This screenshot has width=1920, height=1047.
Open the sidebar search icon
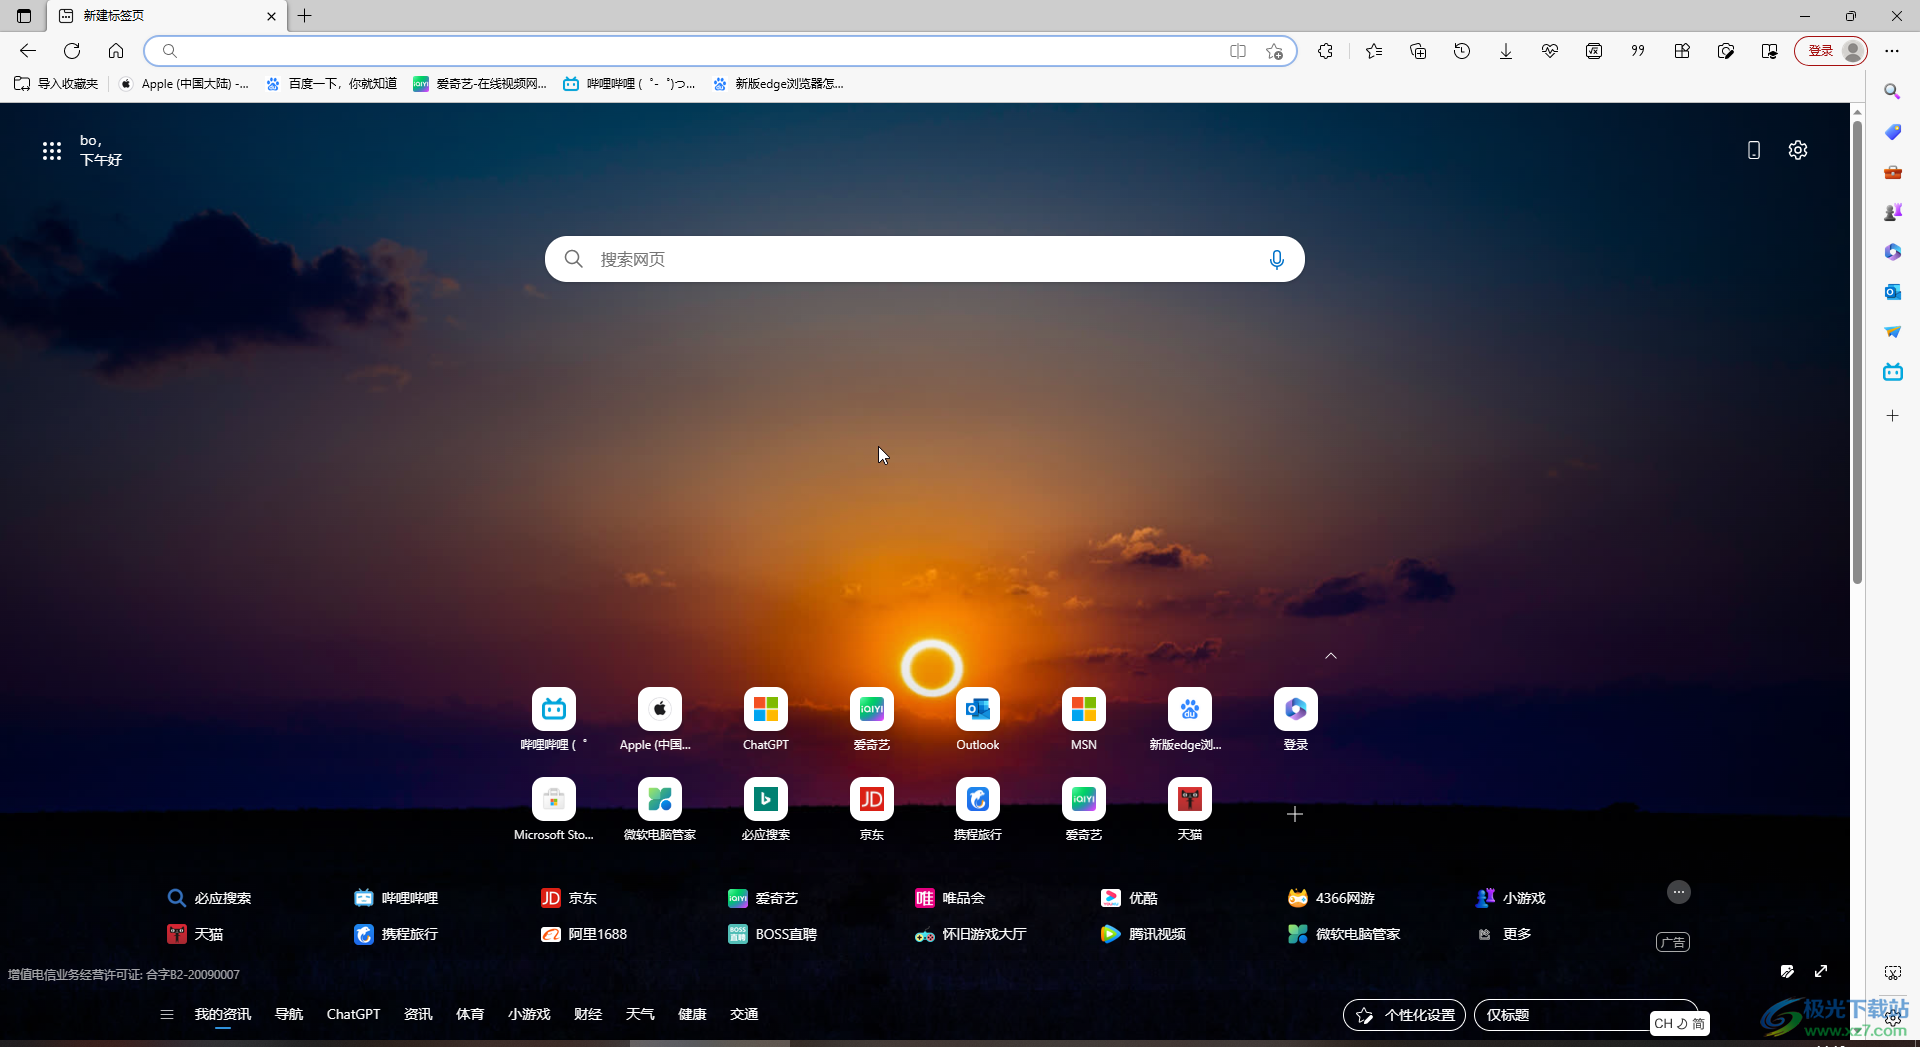[1892, 92]
